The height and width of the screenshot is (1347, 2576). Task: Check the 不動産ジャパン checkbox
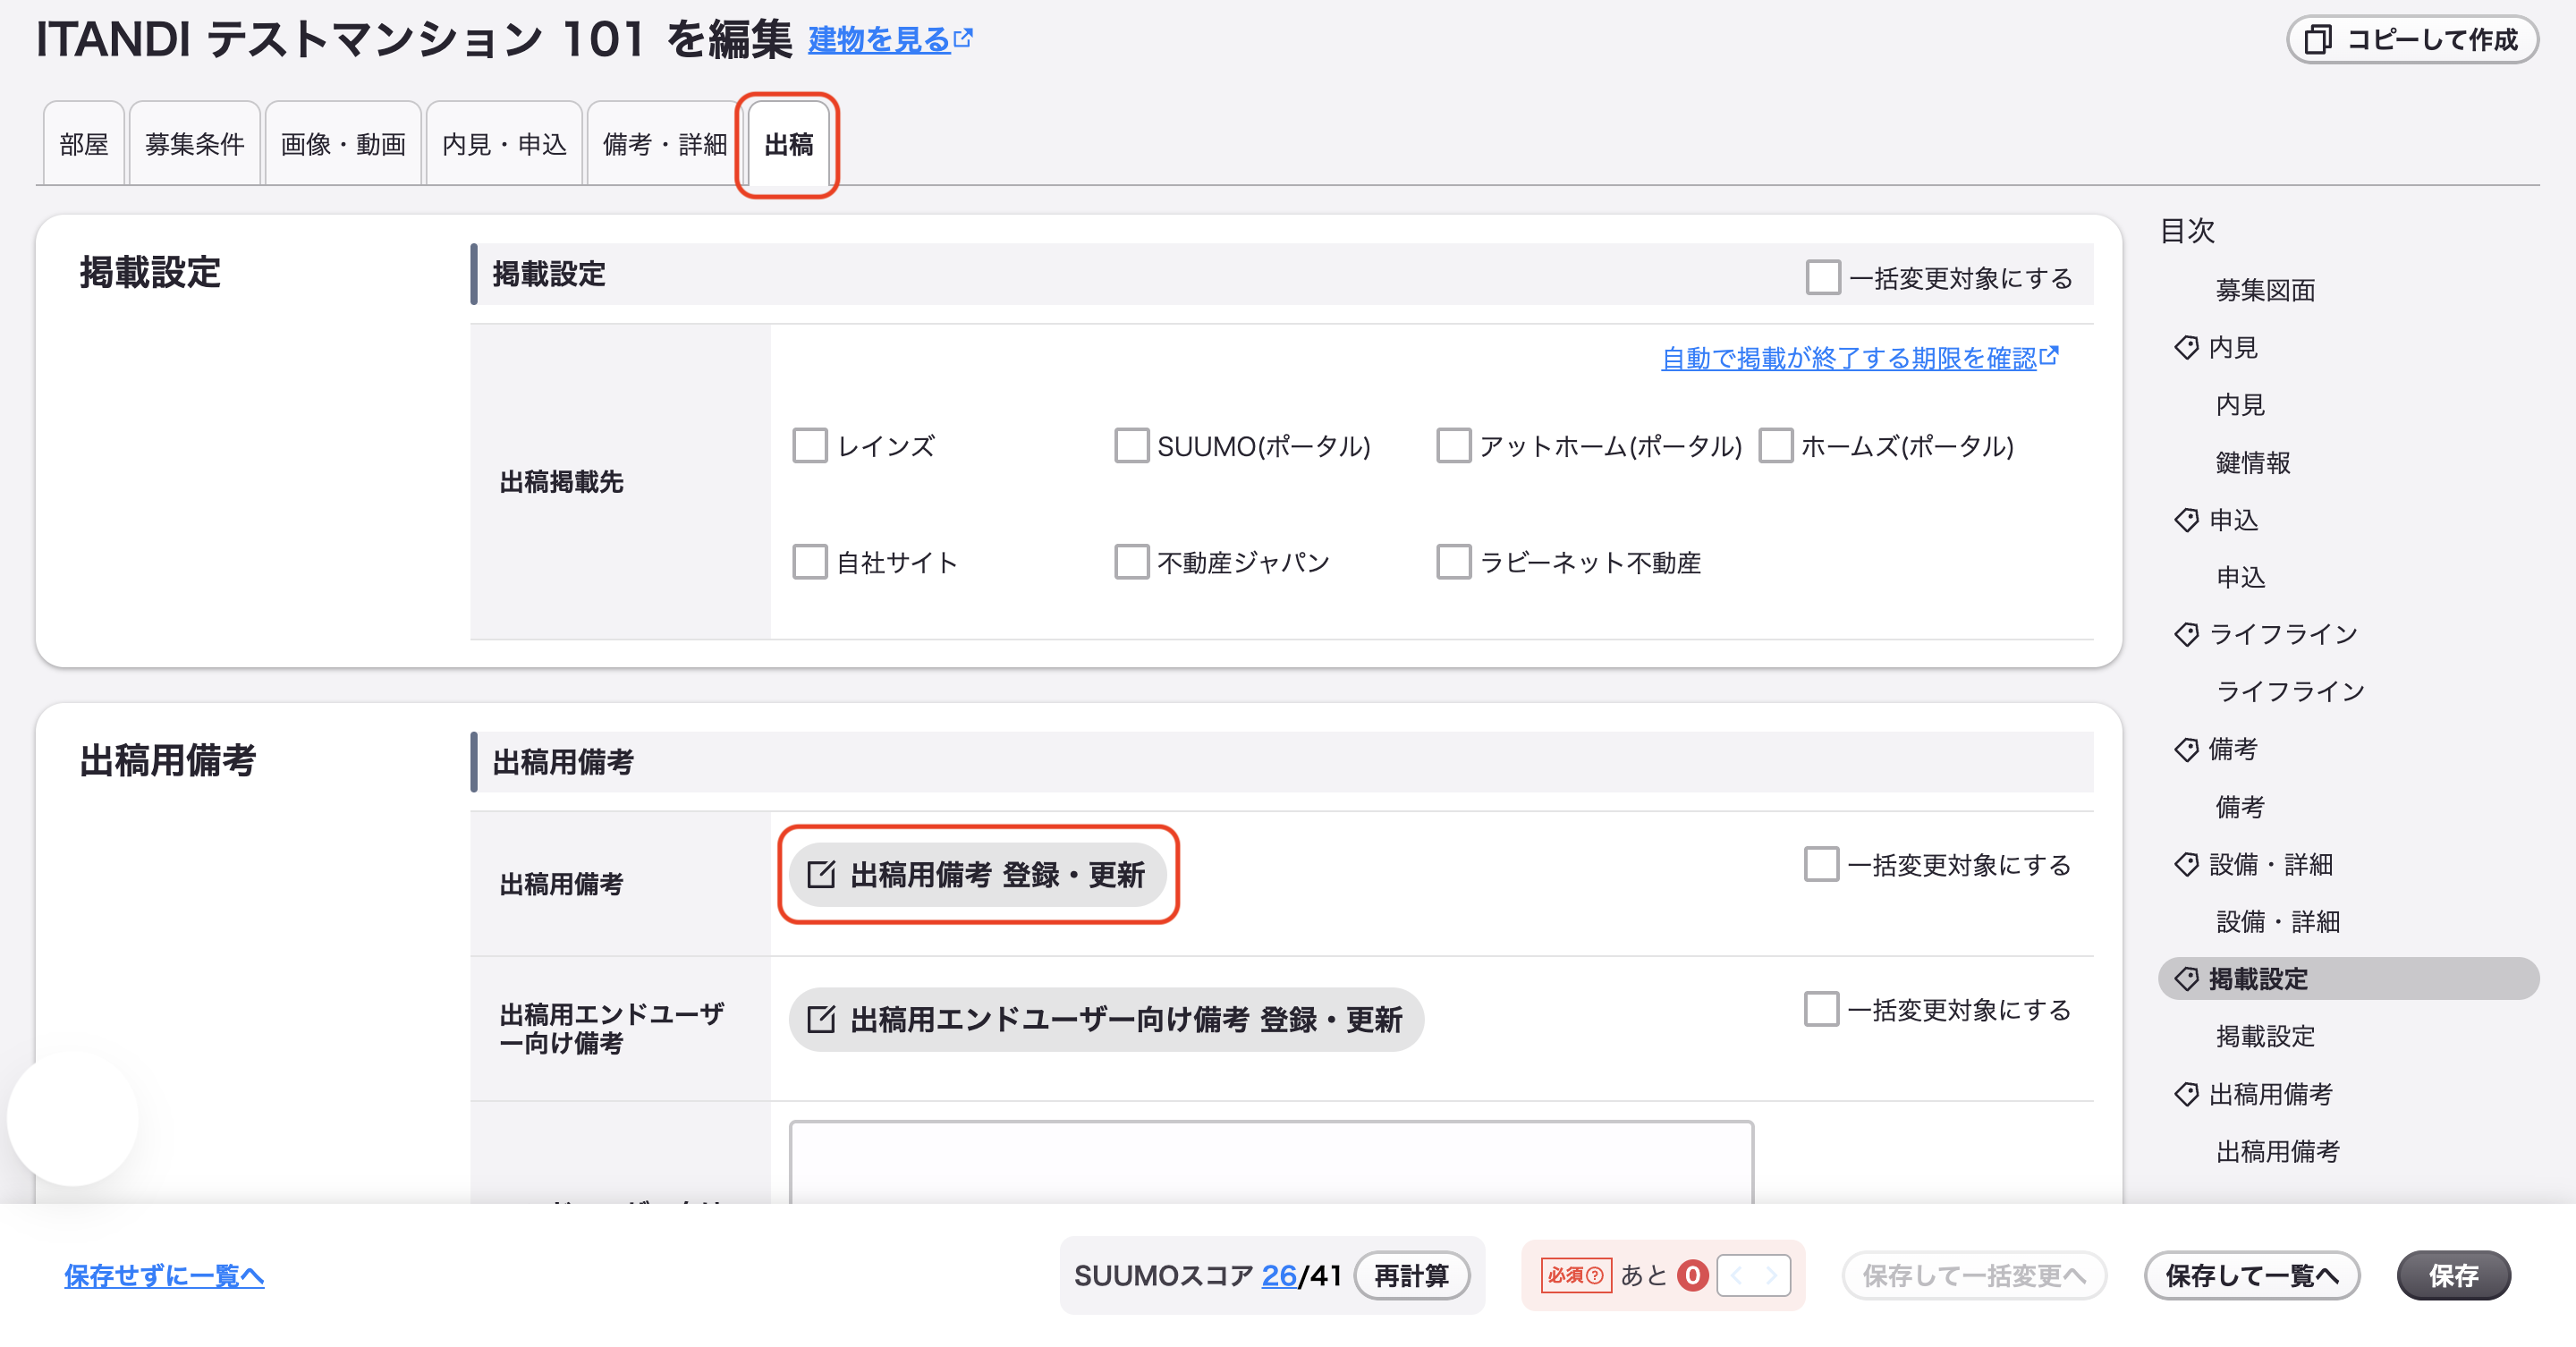(1131, 561)
